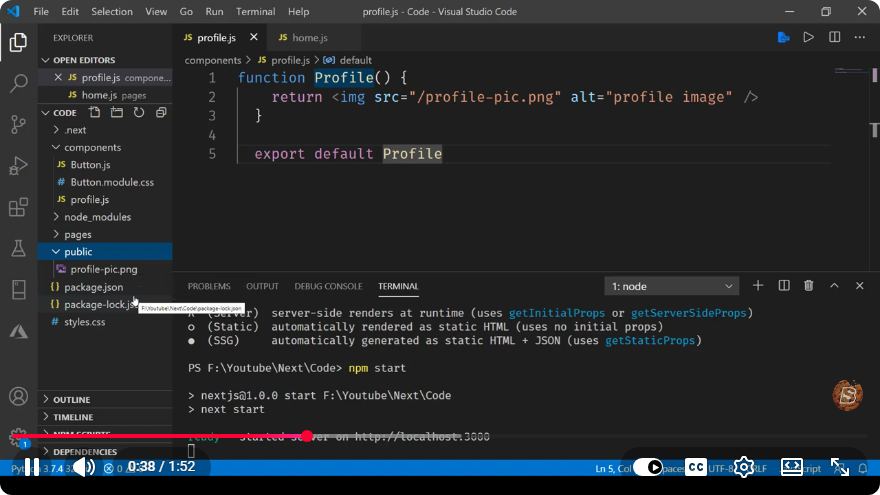Toggle the video autoplay switch

tap(648, 467)
